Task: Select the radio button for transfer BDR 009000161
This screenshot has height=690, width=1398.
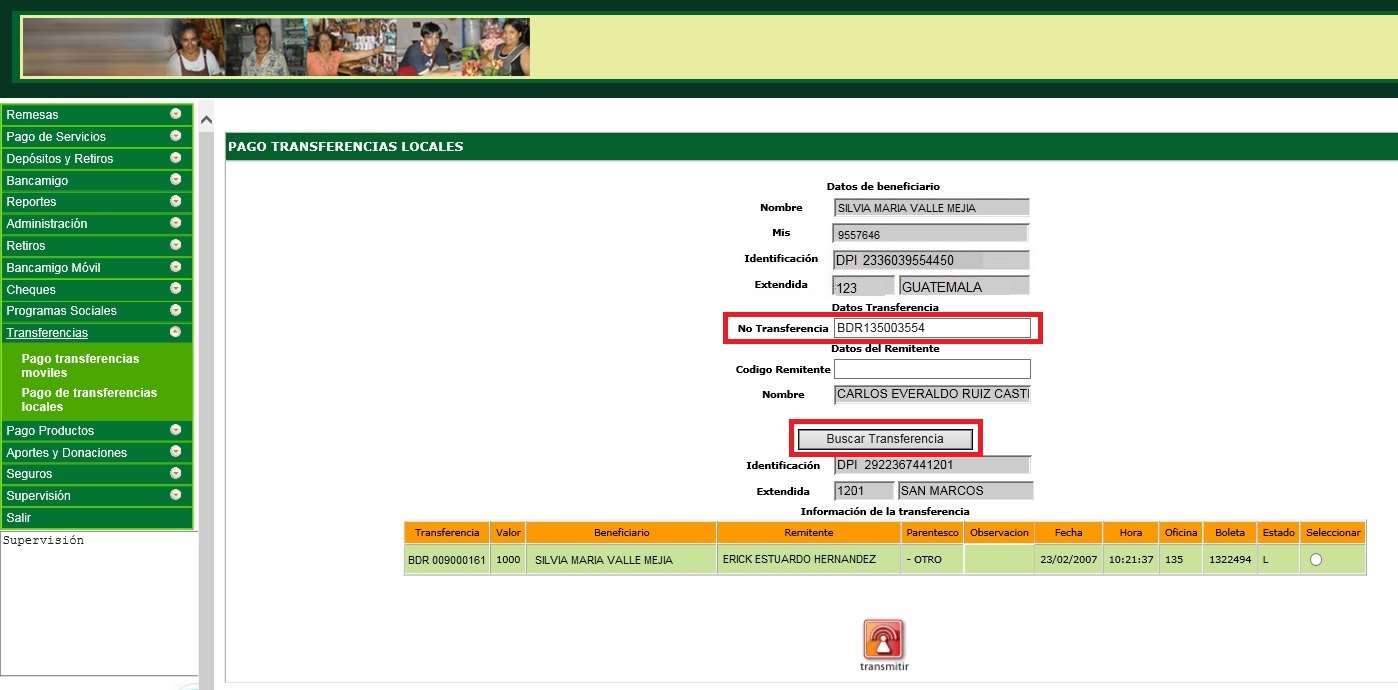Action: [1315, 560]
